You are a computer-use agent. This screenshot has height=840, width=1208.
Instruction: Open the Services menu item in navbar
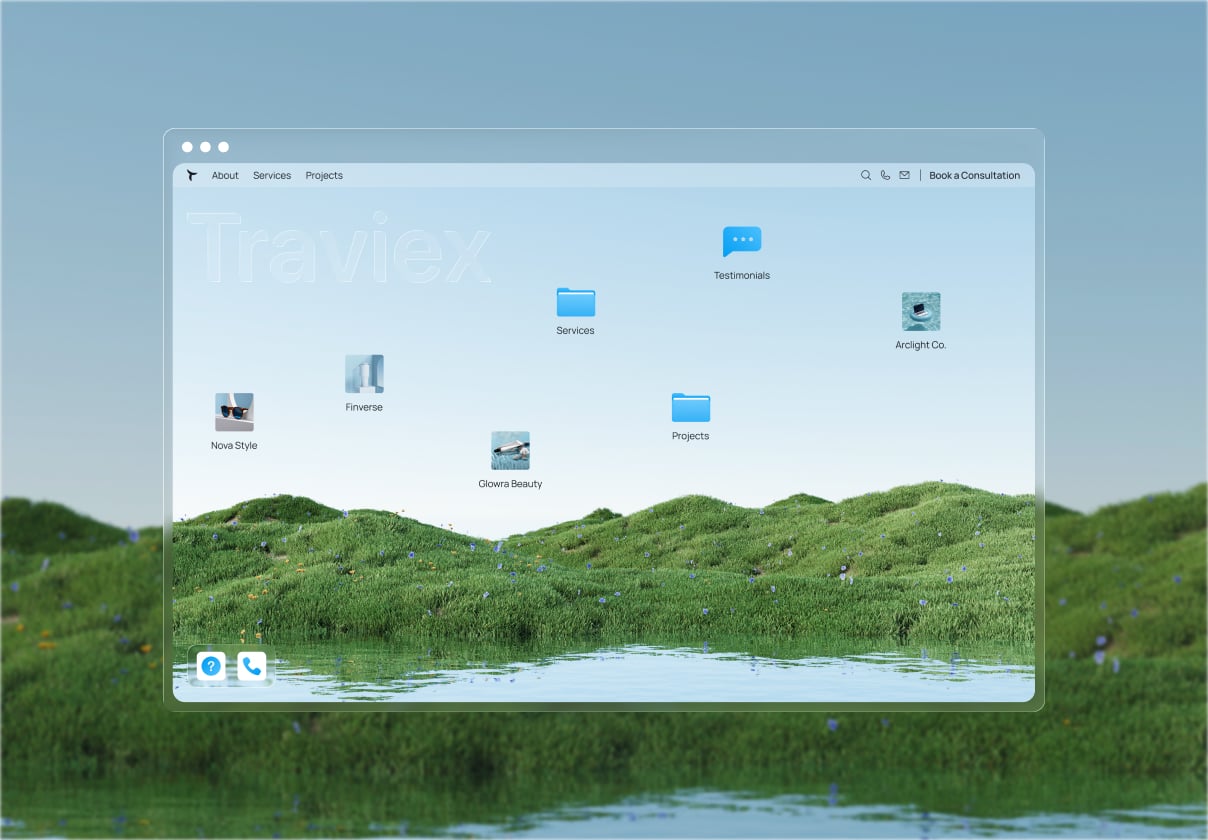272,176
